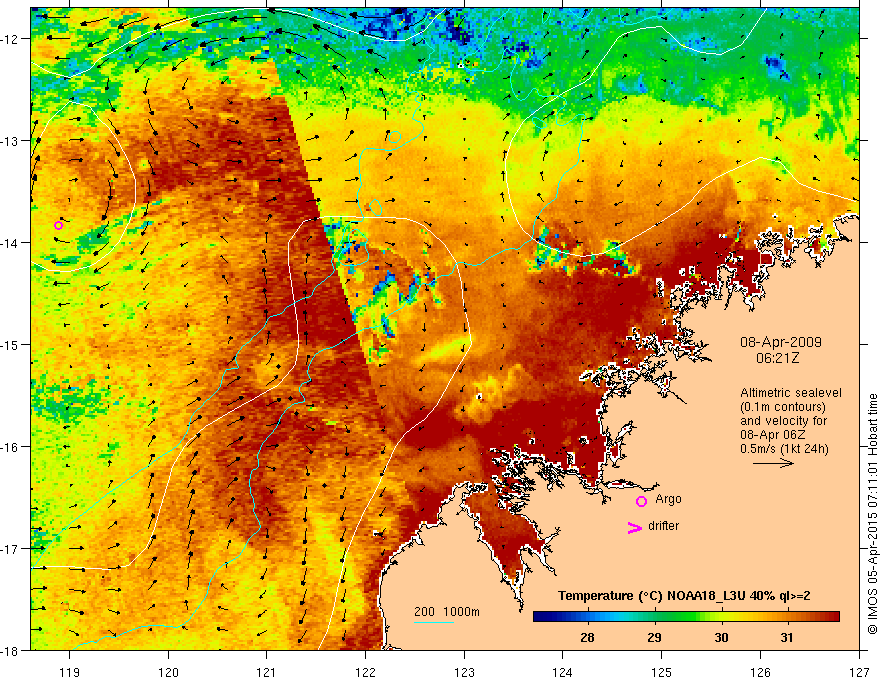Click the color bar value 31
Viewport: 880px width, 680px height.
click(x=787, y=637)
